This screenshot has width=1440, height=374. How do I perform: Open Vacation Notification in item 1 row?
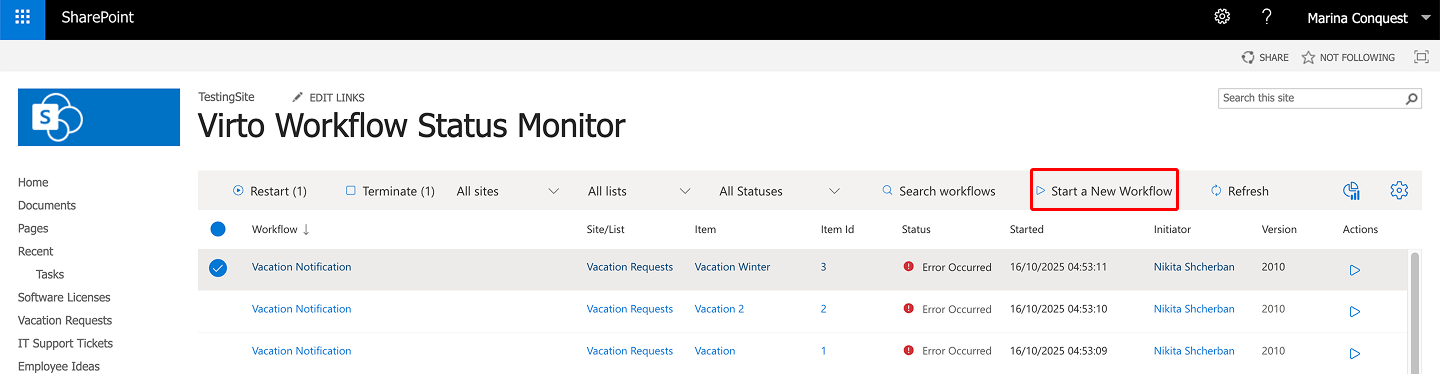[301, 351]
